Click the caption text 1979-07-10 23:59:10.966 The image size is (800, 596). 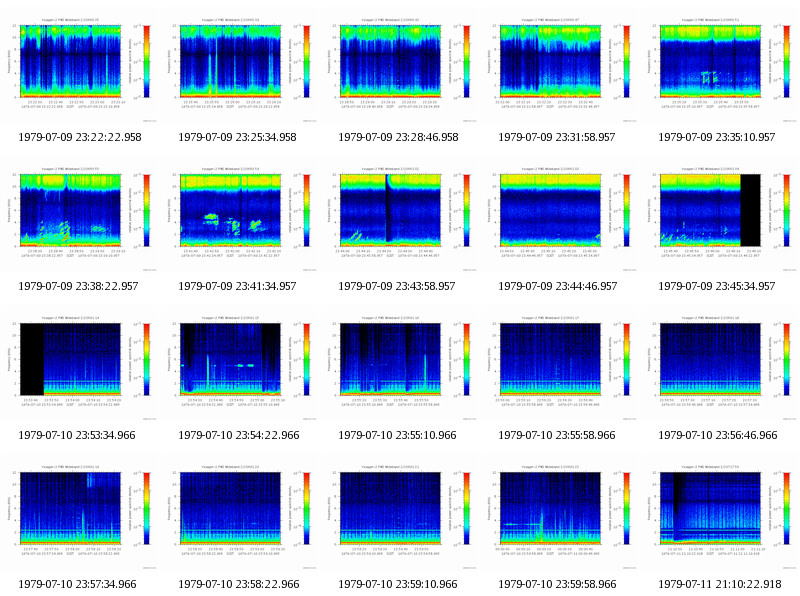tap(397, 584)
